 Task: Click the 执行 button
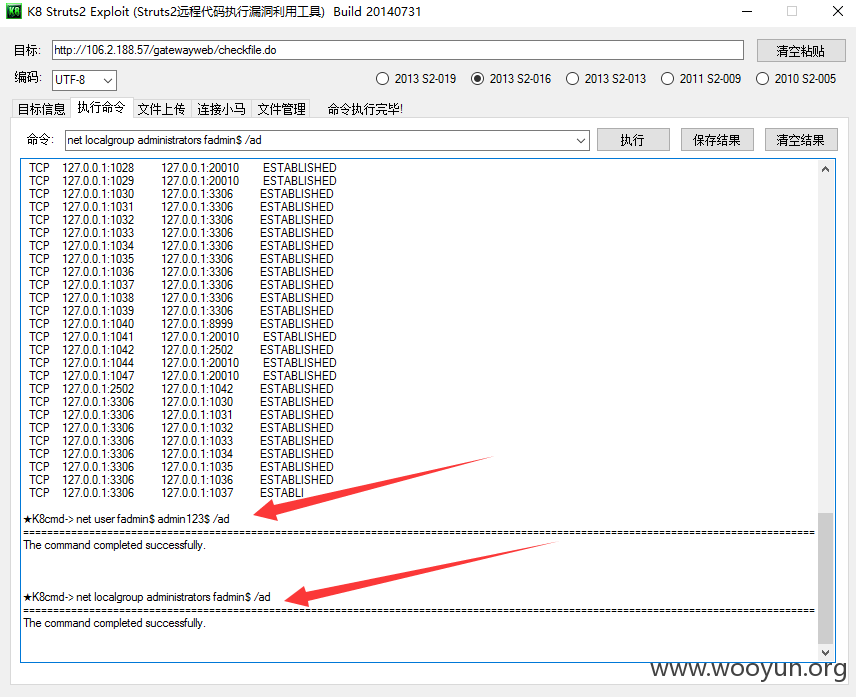(633, 140)
